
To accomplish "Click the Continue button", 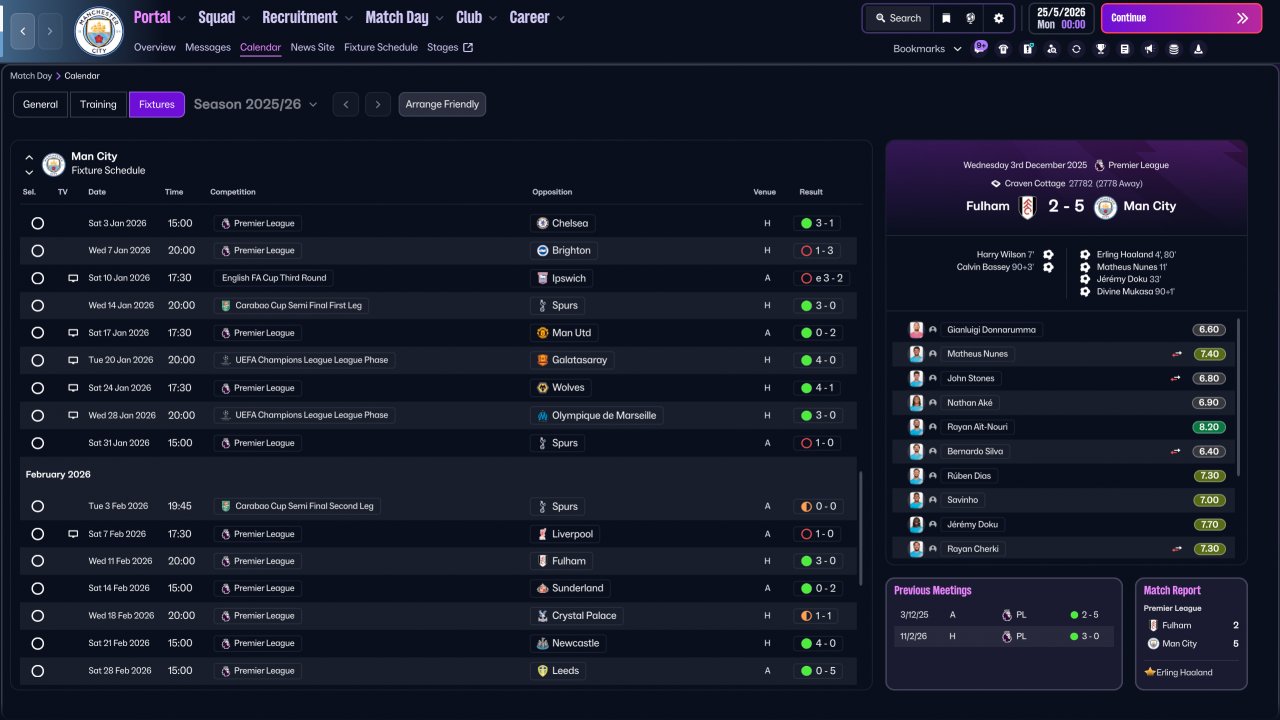I will [1182, 18].
